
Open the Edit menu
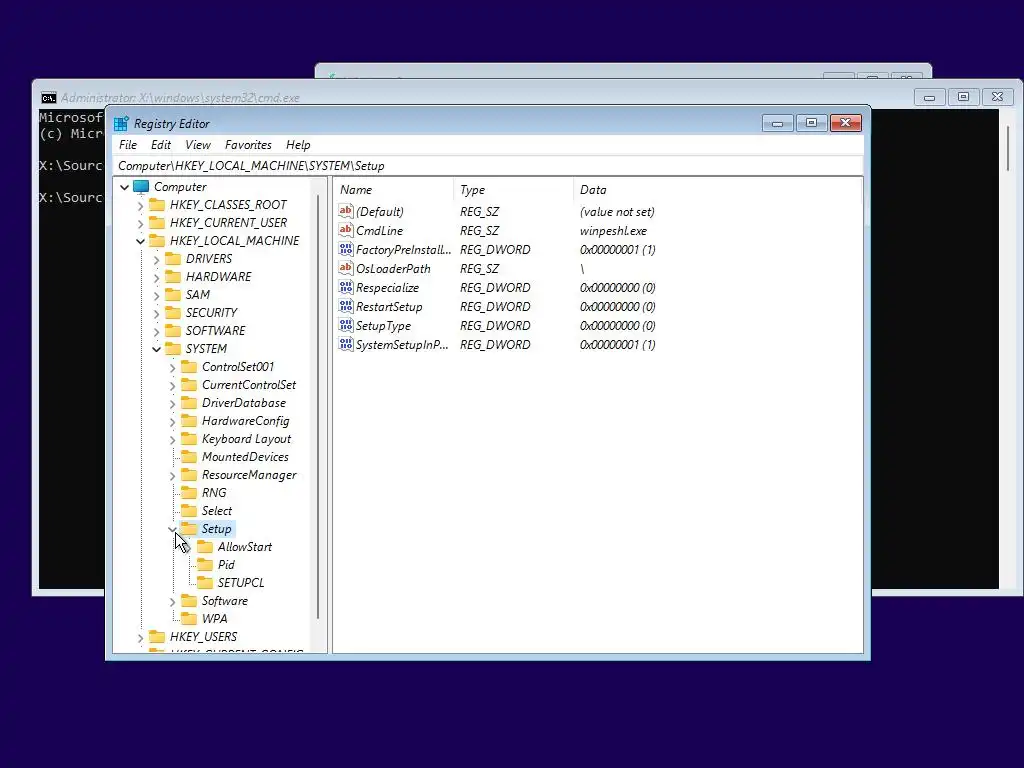tap(161, 145)
